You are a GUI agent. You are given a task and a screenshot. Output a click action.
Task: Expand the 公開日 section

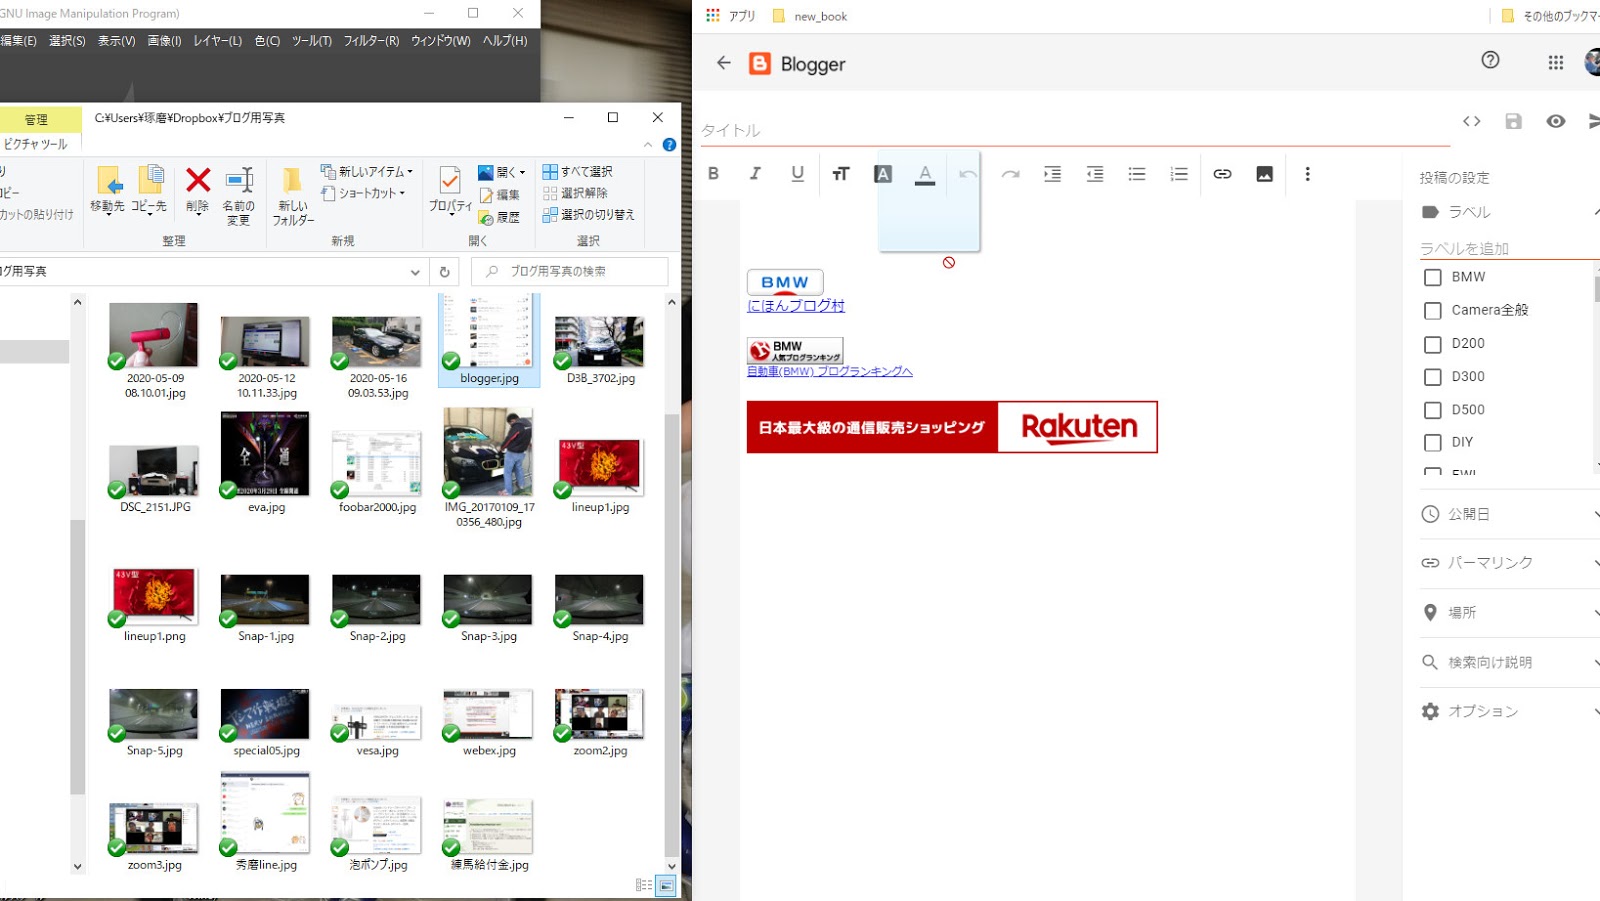click(x=1510, y=514)
